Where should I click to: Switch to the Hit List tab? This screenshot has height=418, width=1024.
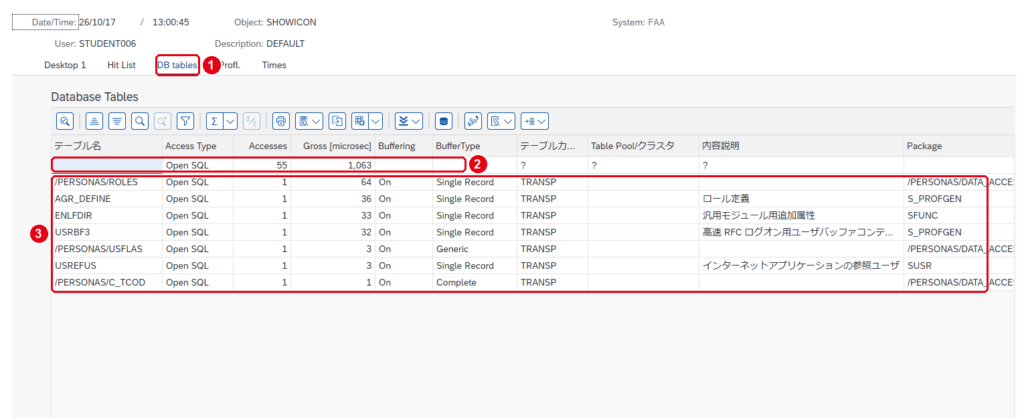[121, 65]
